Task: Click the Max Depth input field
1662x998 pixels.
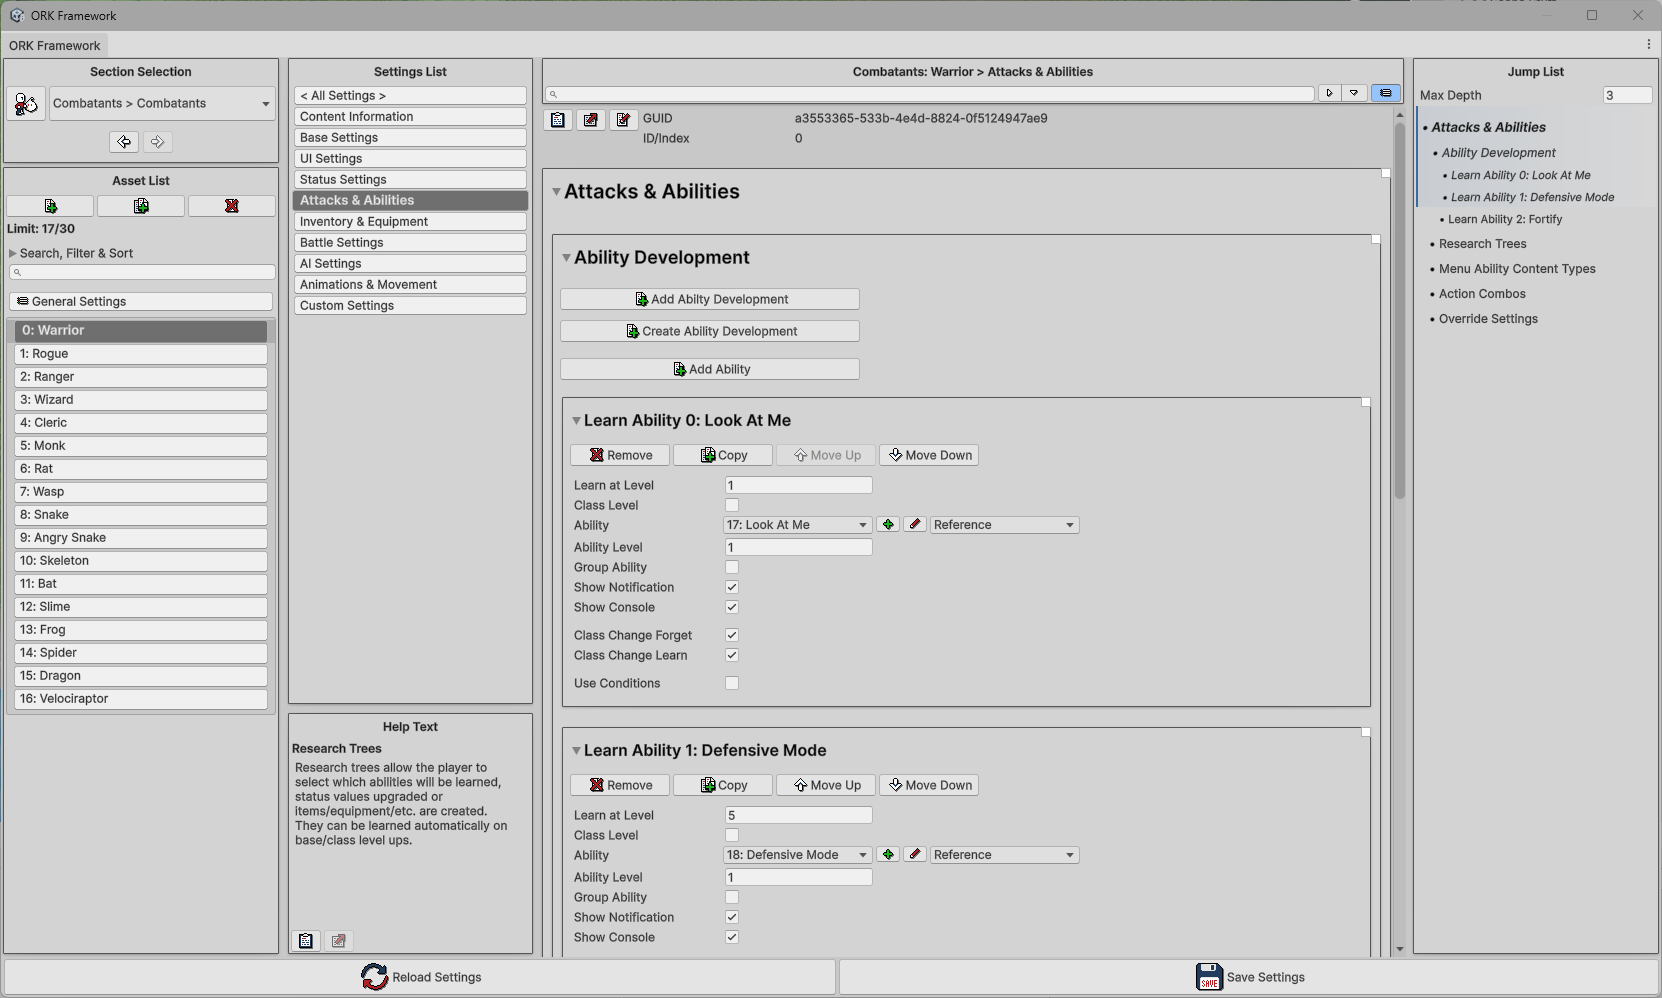Action: pos(1627,95)
